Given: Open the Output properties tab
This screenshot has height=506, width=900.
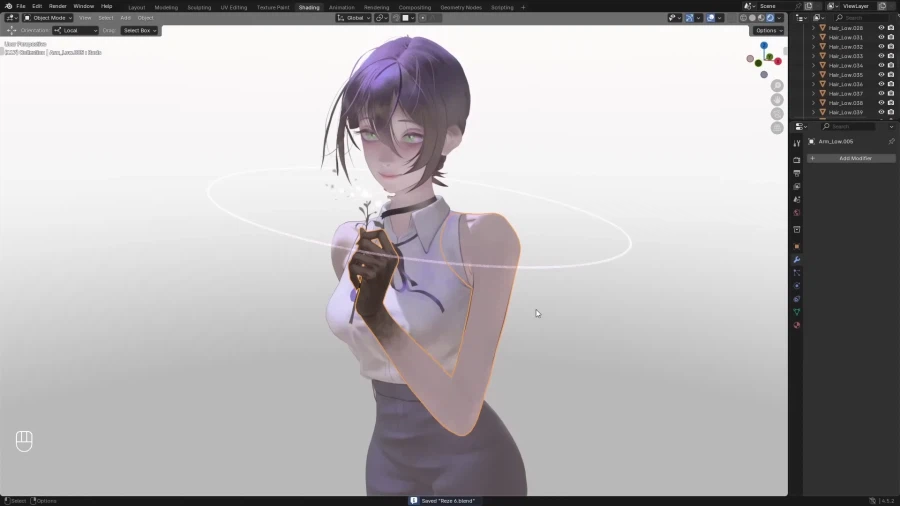Looking at the screenshot, I should 797,173.
